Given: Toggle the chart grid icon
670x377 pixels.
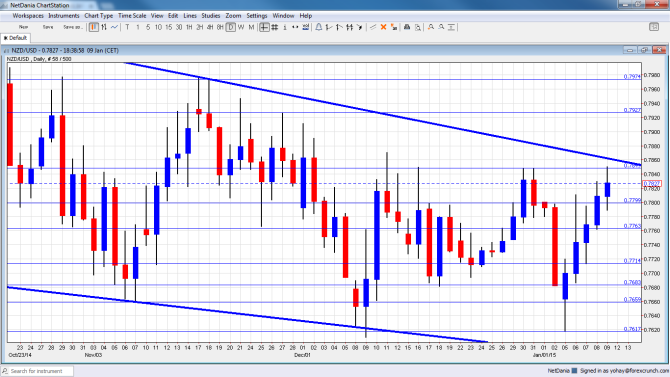Looking at the screenshot, I should point(275,27).
